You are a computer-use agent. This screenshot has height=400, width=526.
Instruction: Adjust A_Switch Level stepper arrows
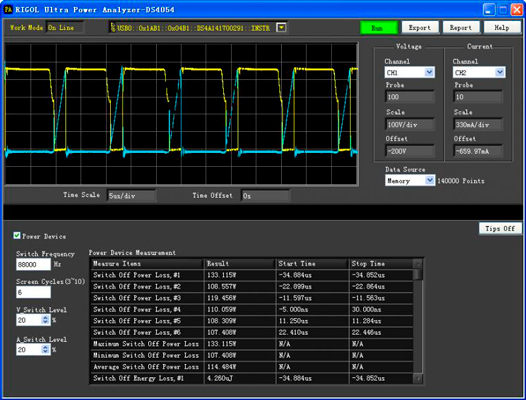click(x=45, y=350)
